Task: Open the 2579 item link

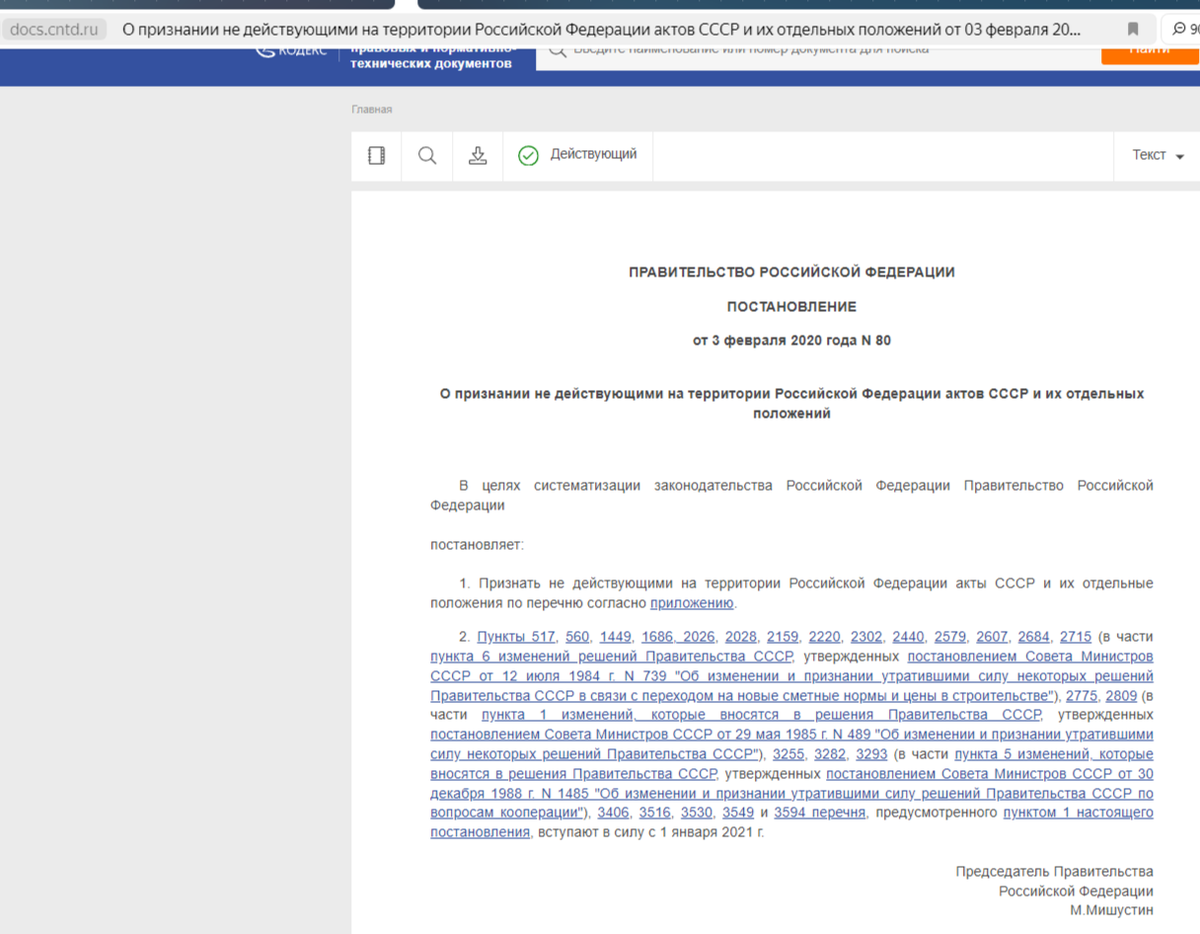Action: 951,637
